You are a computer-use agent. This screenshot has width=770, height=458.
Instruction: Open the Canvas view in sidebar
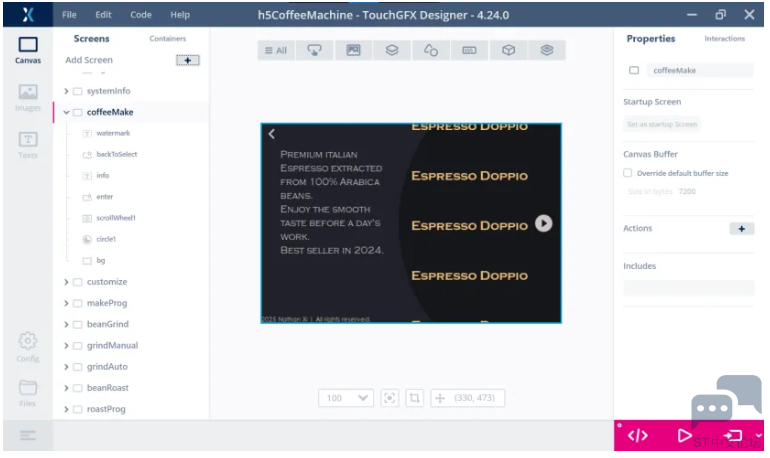pyautogui.click(x=28, y=51)
